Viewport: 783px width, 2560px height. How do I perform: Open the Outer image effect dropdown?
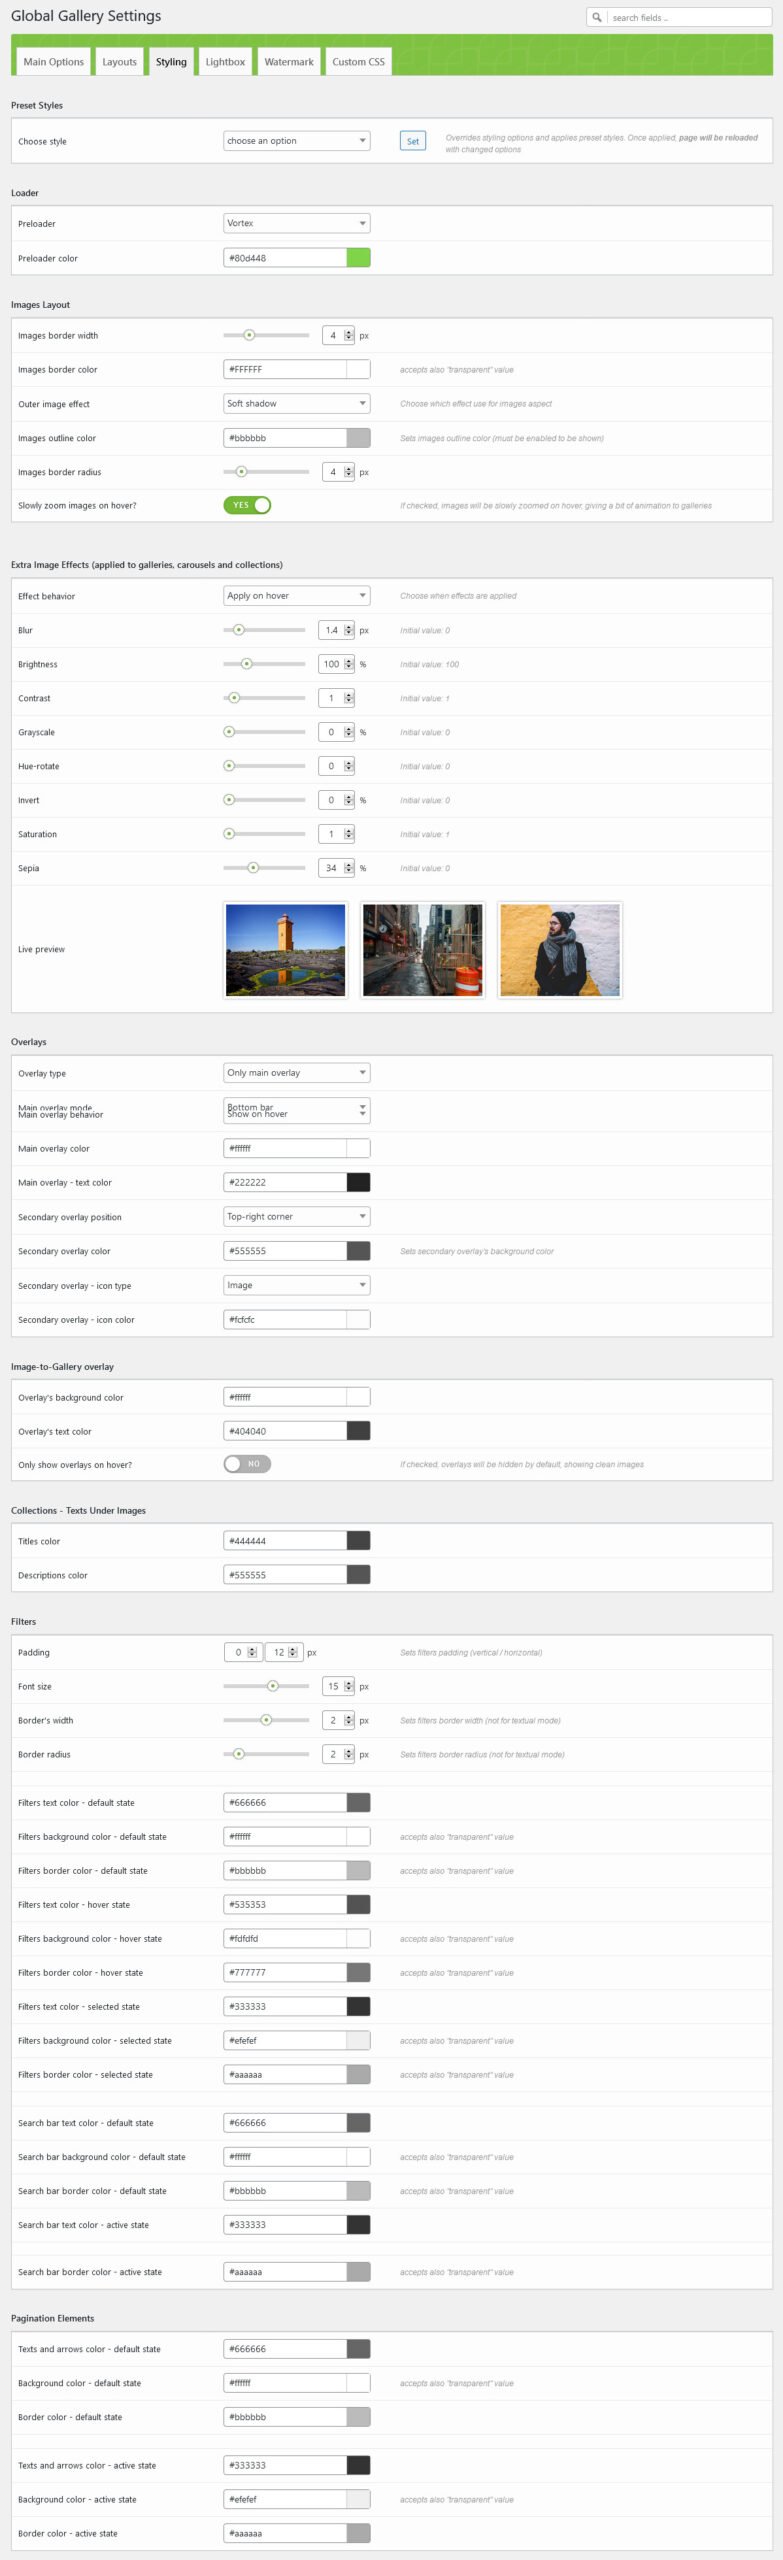[296, 403]
